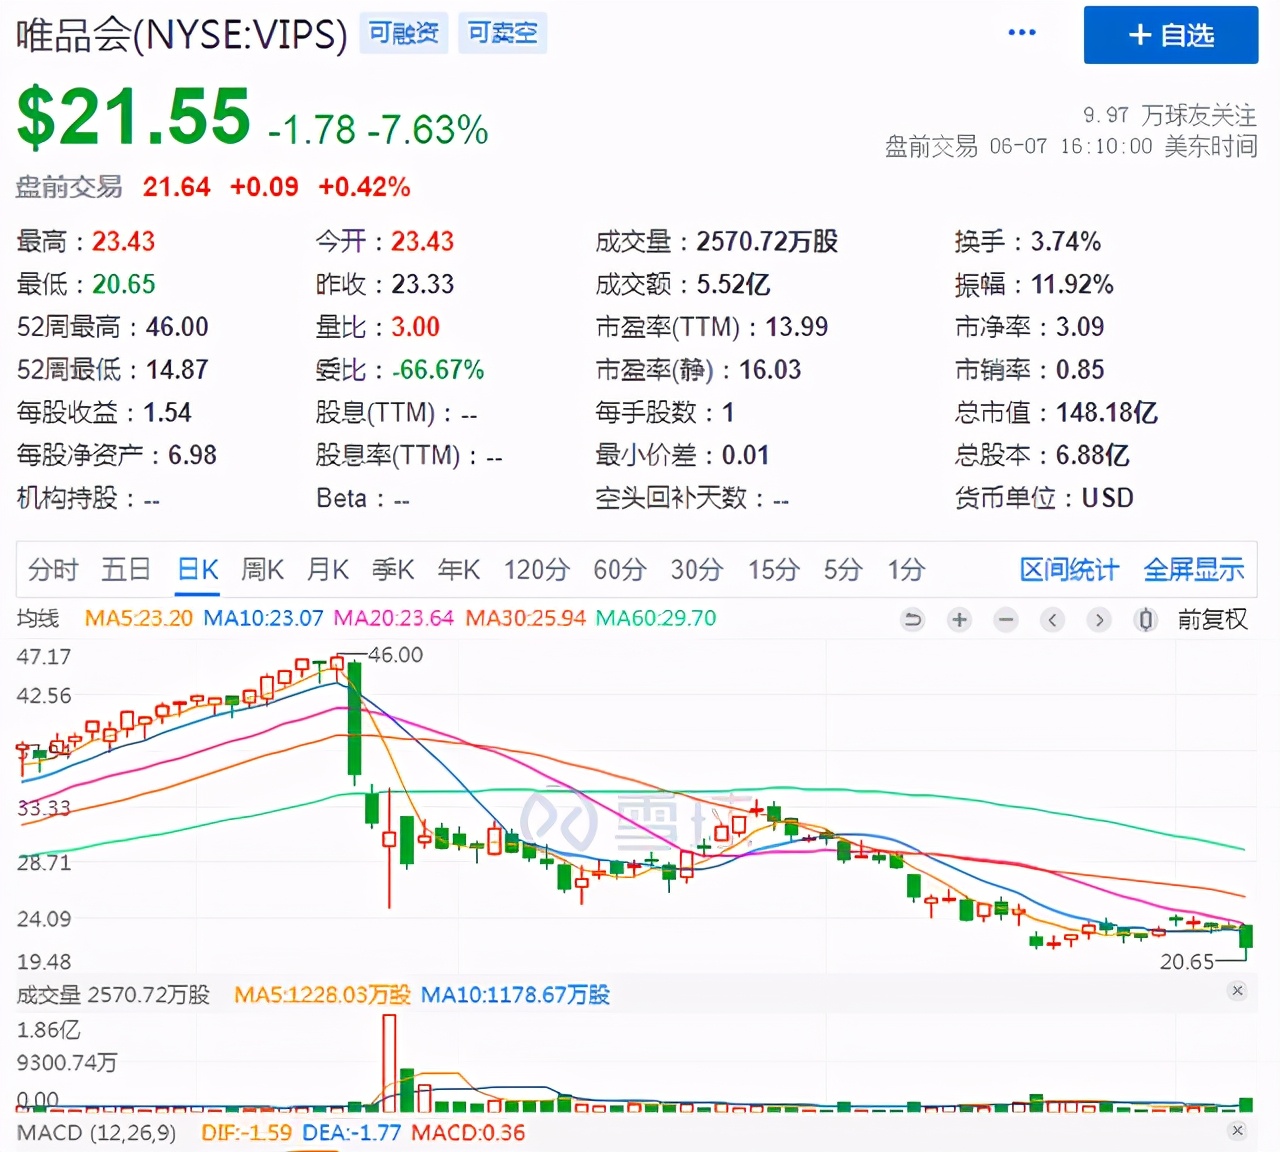This screenshot has width=1280, height=1152.
Task: Click the 市盈率(静) value 16.03
Action: point(770,370)
